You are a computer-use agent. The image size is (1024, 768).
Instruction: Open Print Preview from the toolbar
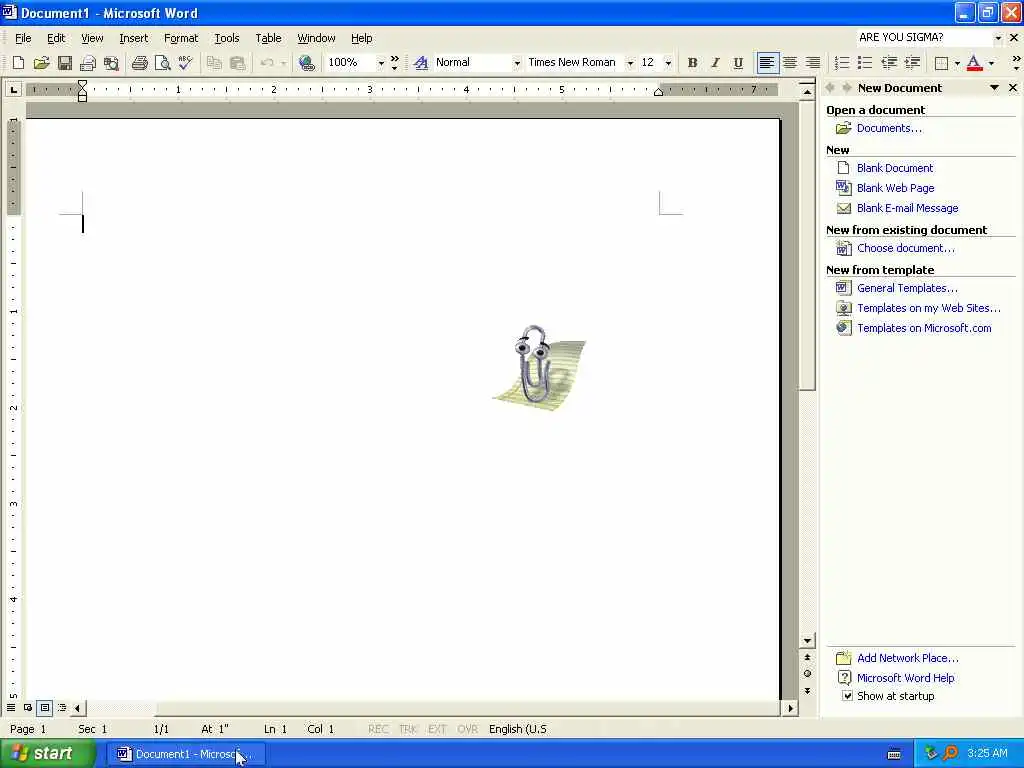tap(162, 63)
